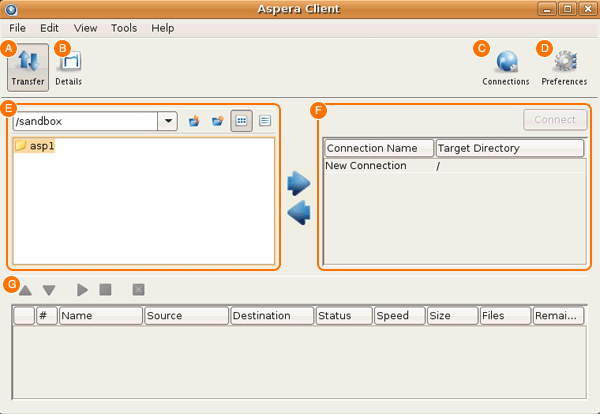Close the Aspera Client window
This screenshot has height=414, width=600.
(588, 9)
